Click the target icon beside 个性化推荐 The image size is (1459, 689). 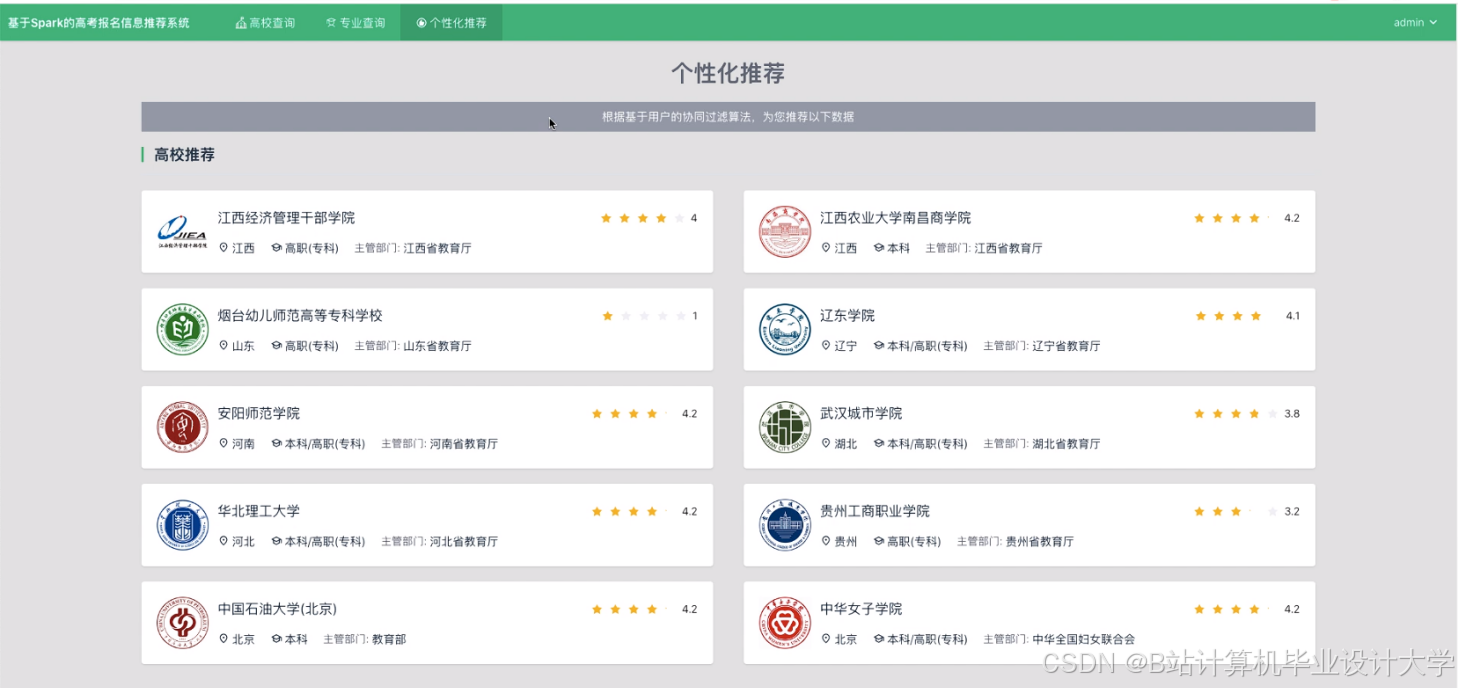(422, 21)
